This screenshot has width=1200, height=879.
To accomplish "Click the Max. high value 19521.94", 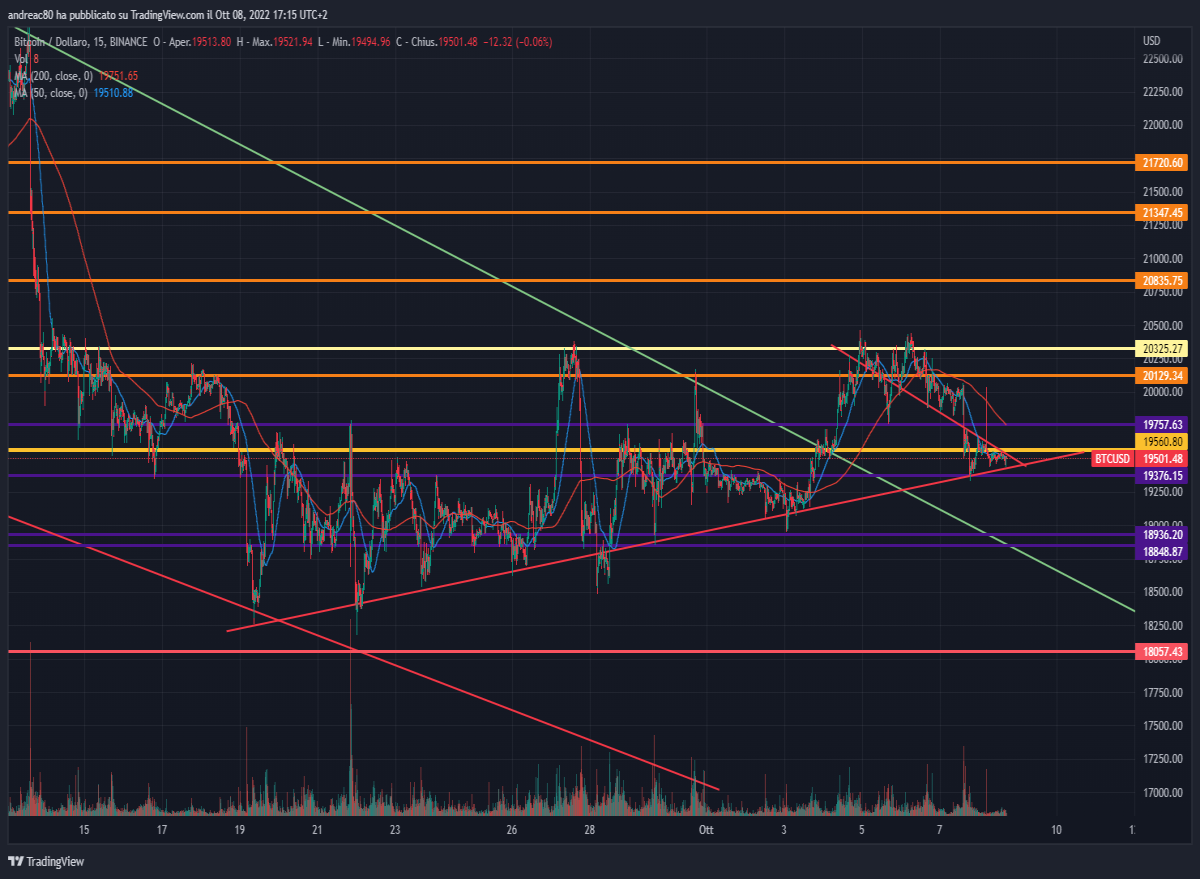I will pyautogui.click(x=295, y=42).
